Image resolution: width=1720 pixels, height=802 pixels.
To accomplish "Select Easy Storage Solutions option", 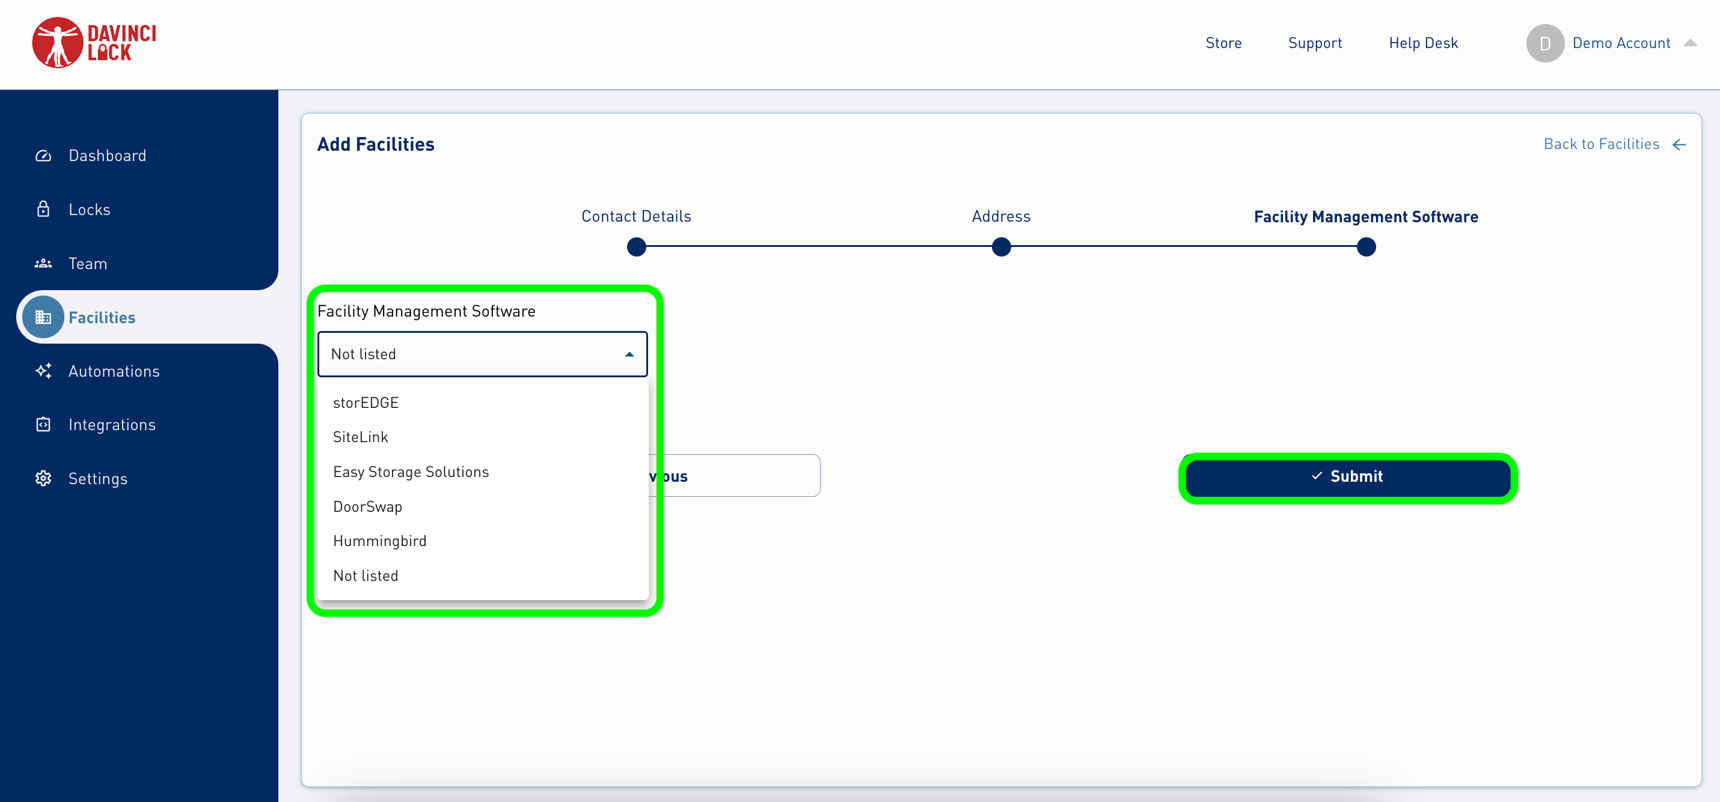I will tap(411, 472).
